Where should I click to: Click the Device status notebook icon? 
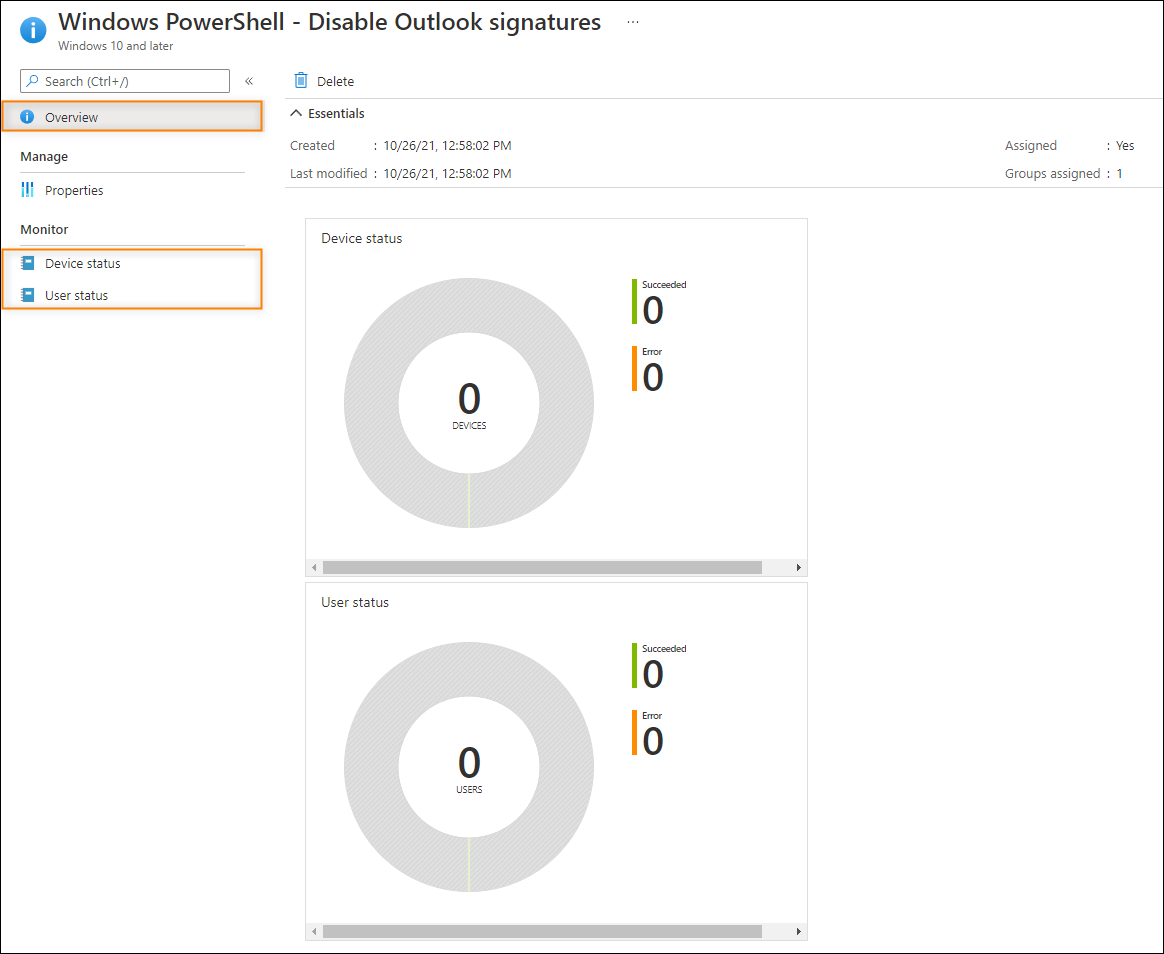[27, 263]
